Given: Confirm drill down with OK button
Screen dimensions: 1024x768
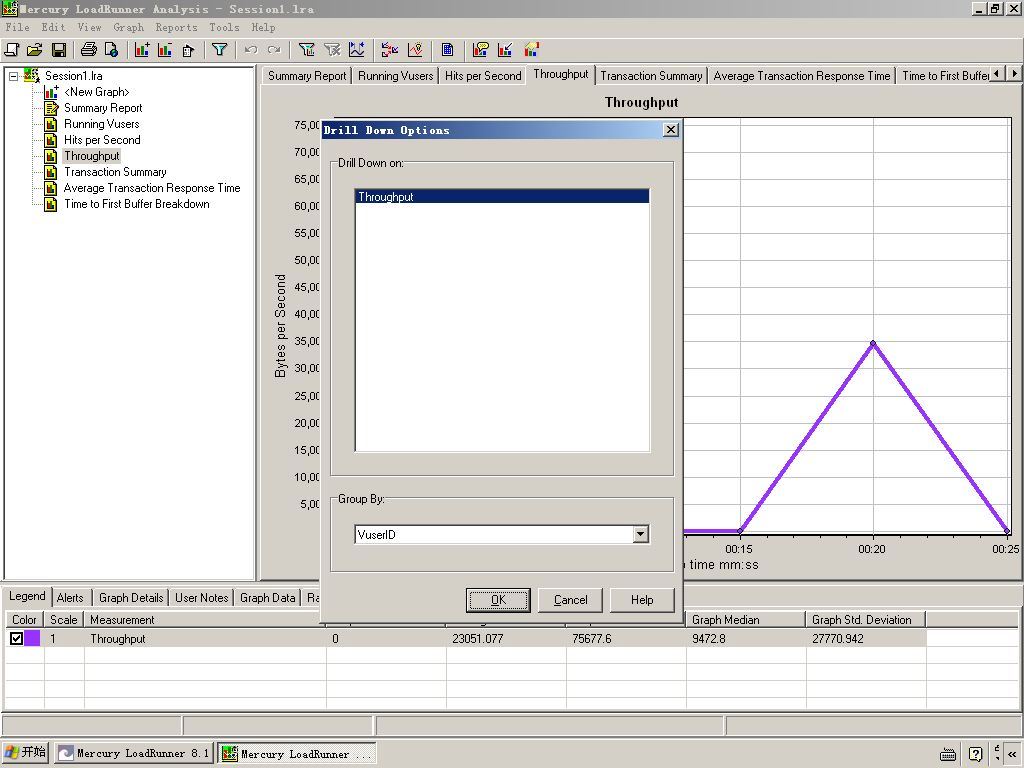Looking at the screenshot, I should click(x=498, y=600).
